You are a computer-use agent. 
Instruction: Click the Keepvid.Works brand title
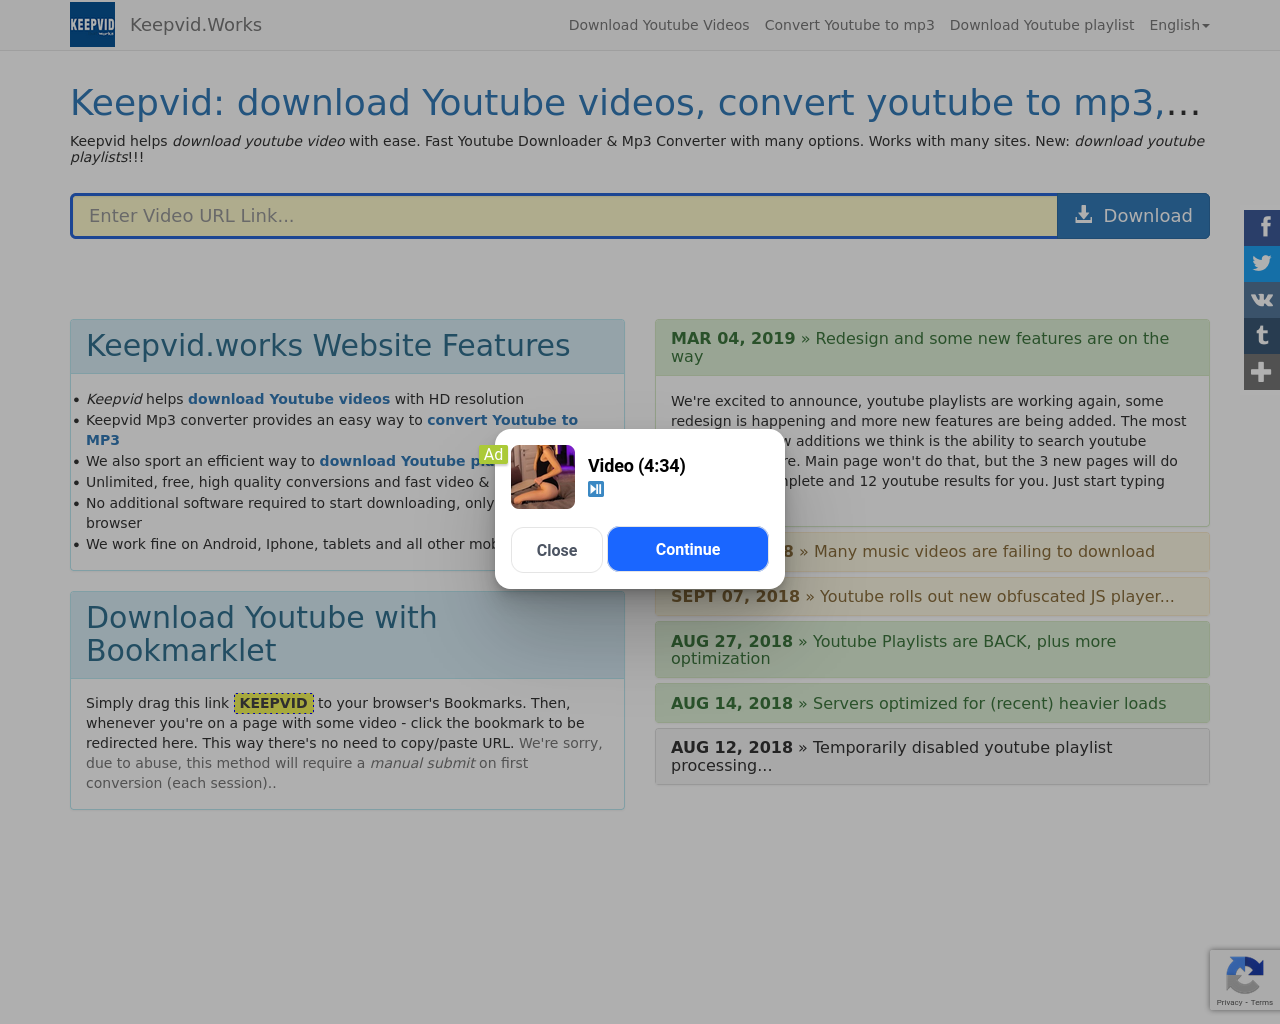pyautogui.click(x=196, y=25)
